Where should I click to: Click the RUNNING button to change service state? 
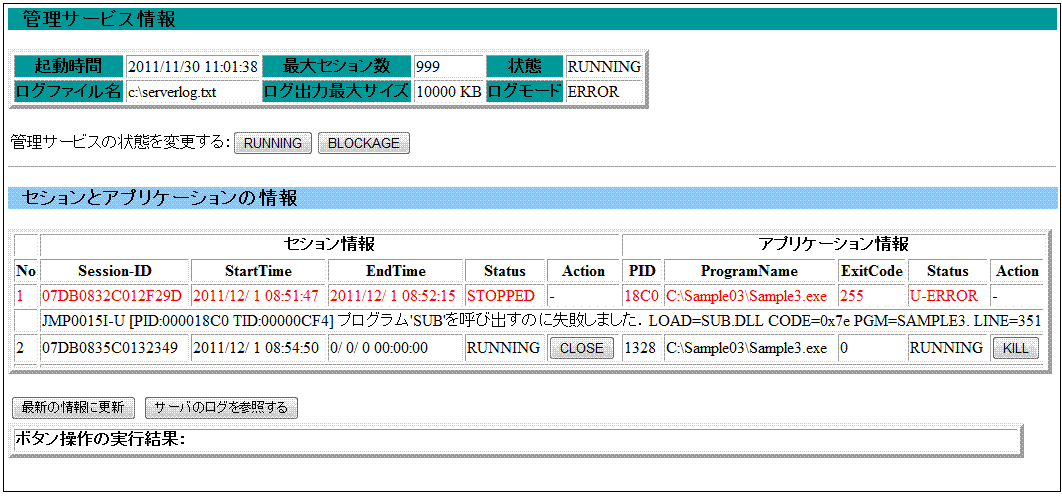[273, 143]
